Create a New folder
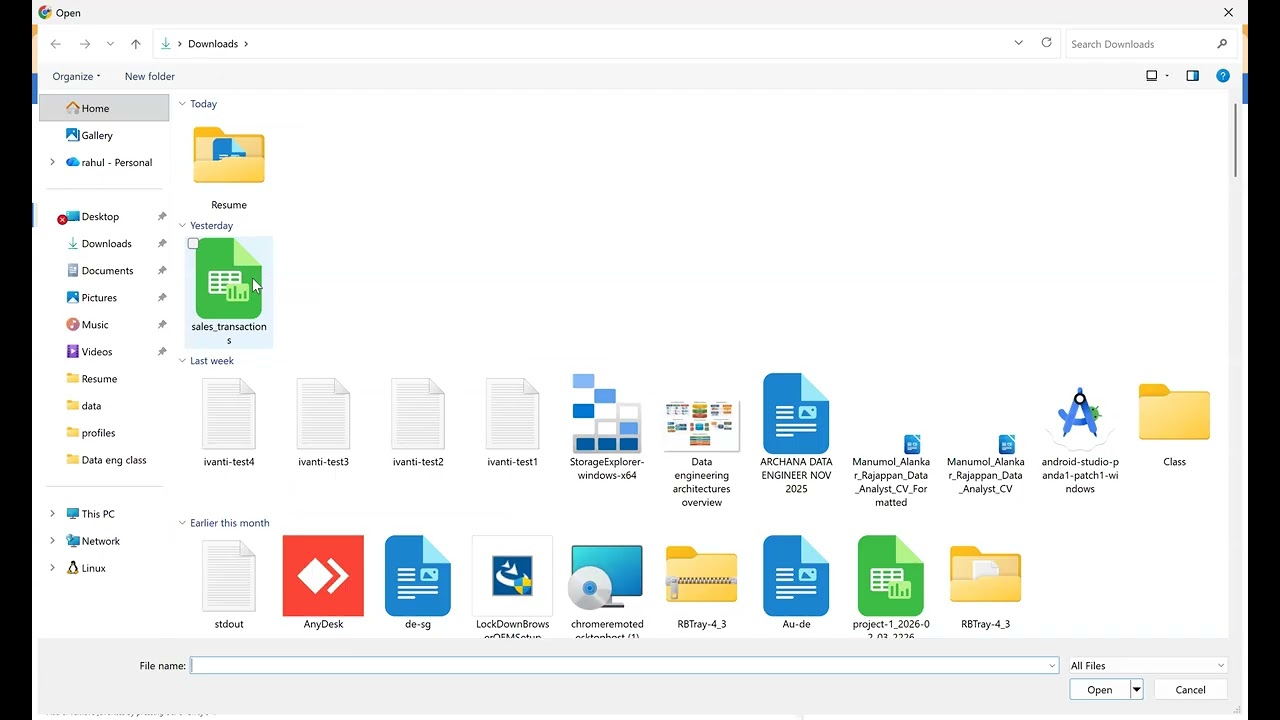Screen dimensions: 1280x720 click(x=150, y=76)
